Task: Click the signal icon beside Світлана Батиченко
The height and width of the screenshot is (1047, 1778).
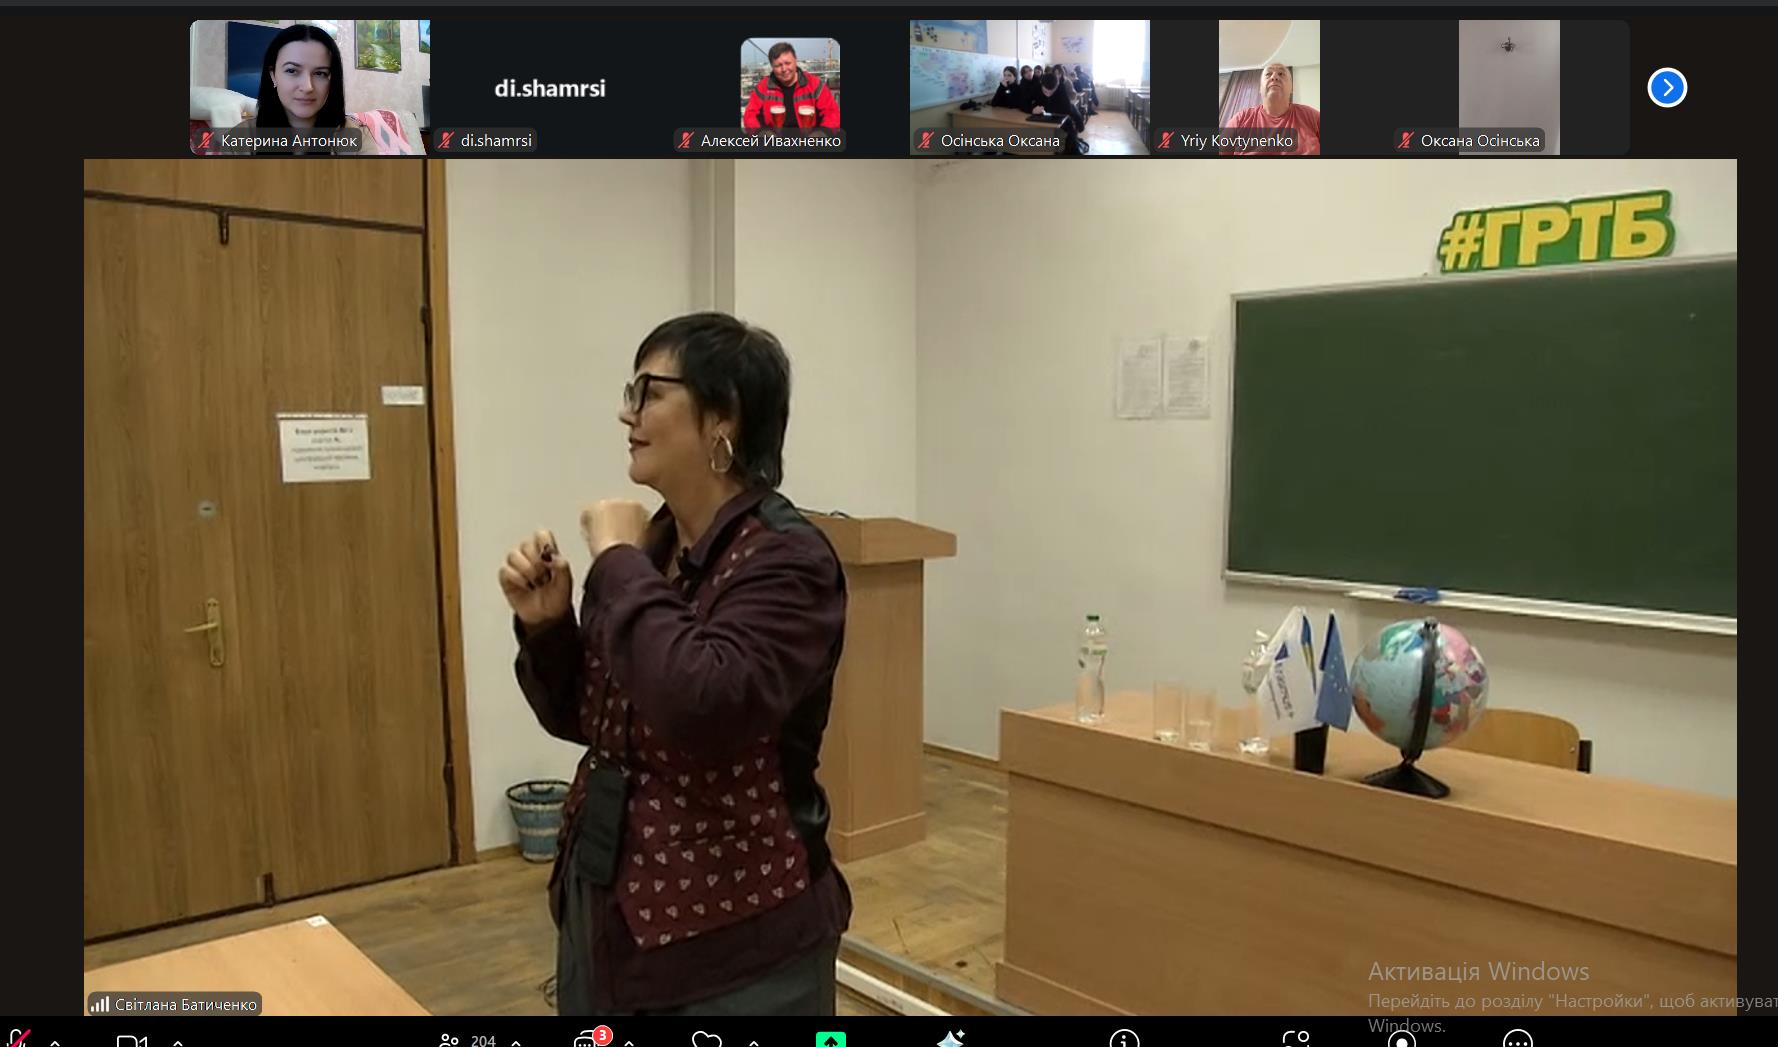Action: (100, 1004)
